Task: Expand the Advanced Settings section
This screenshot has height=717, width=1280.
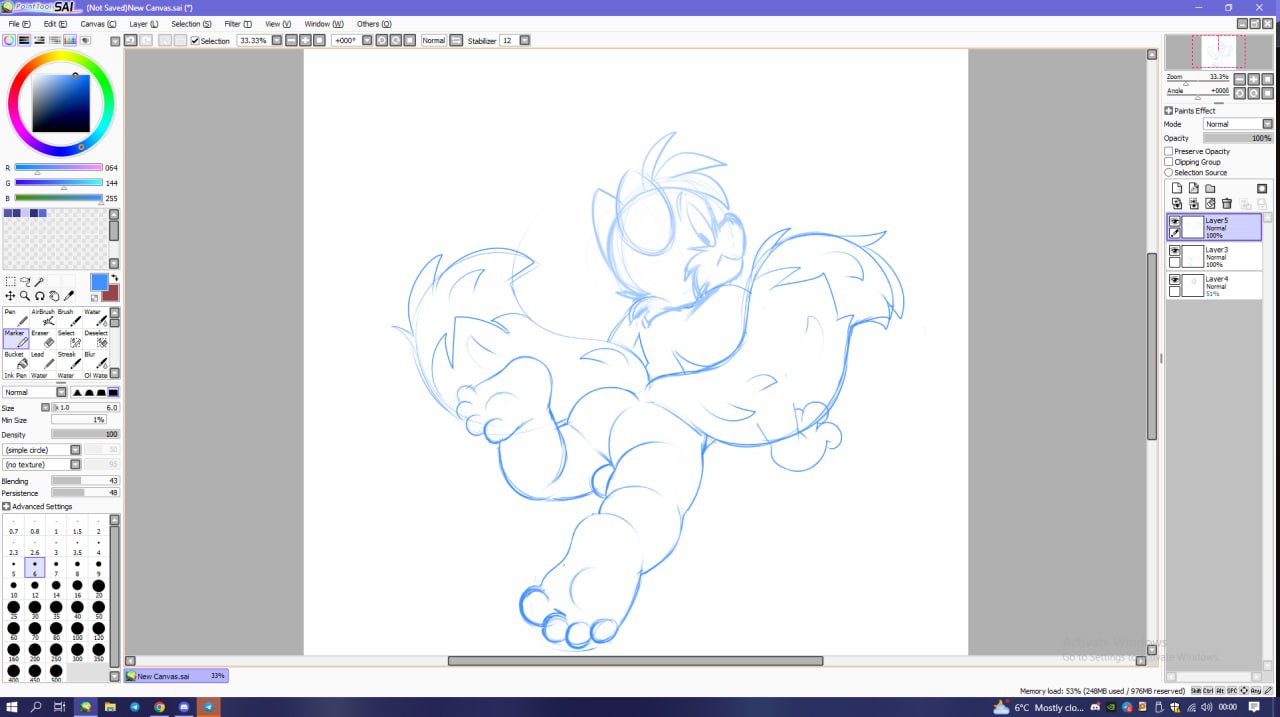Action: point(7,507)
